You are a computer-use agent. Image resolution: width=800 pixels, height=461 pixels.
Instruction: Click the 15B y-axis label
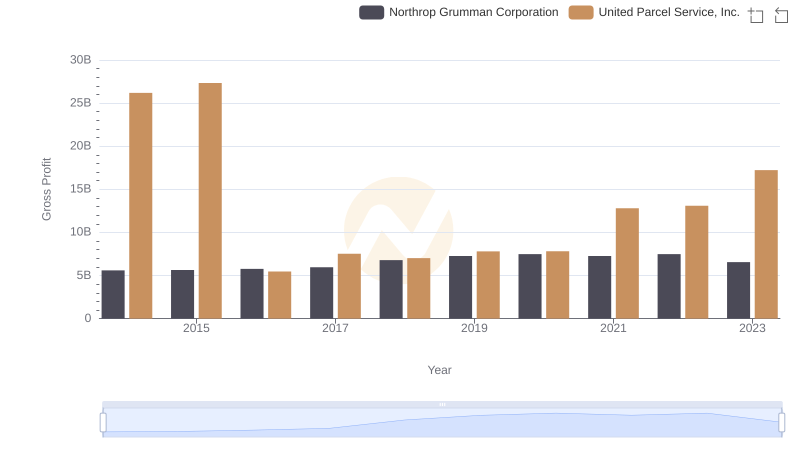[81, 189]
